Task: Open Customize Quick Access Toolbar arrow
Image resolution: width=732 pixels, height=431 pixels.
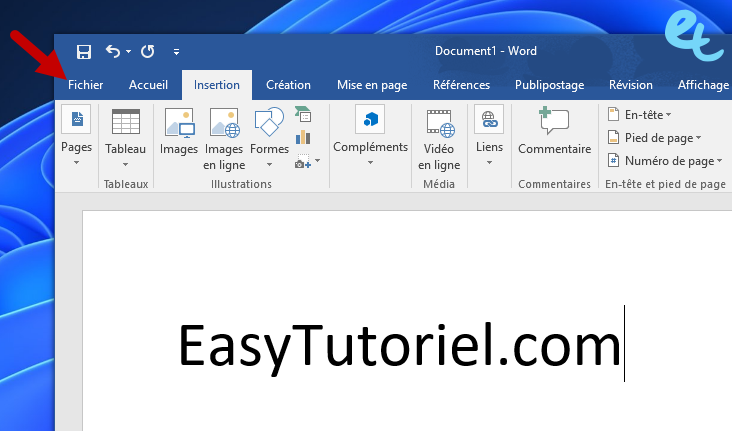Action: click(176, 52)
